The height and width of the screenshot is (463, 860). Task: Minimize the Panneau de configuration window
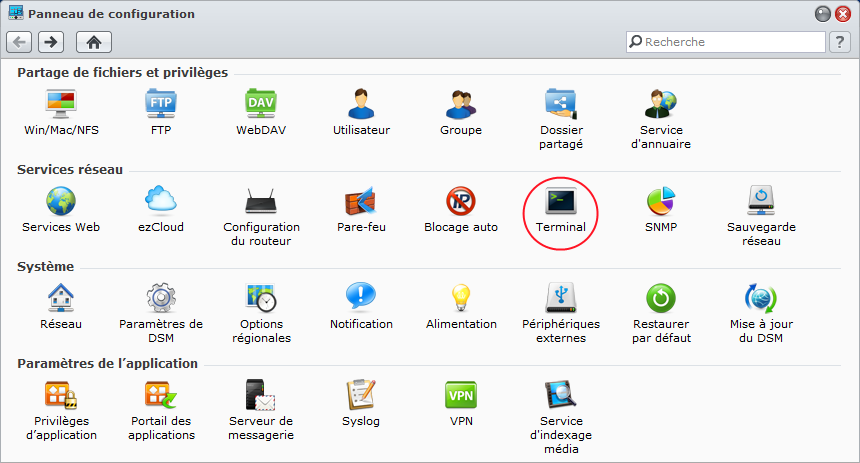click(823, 14)
